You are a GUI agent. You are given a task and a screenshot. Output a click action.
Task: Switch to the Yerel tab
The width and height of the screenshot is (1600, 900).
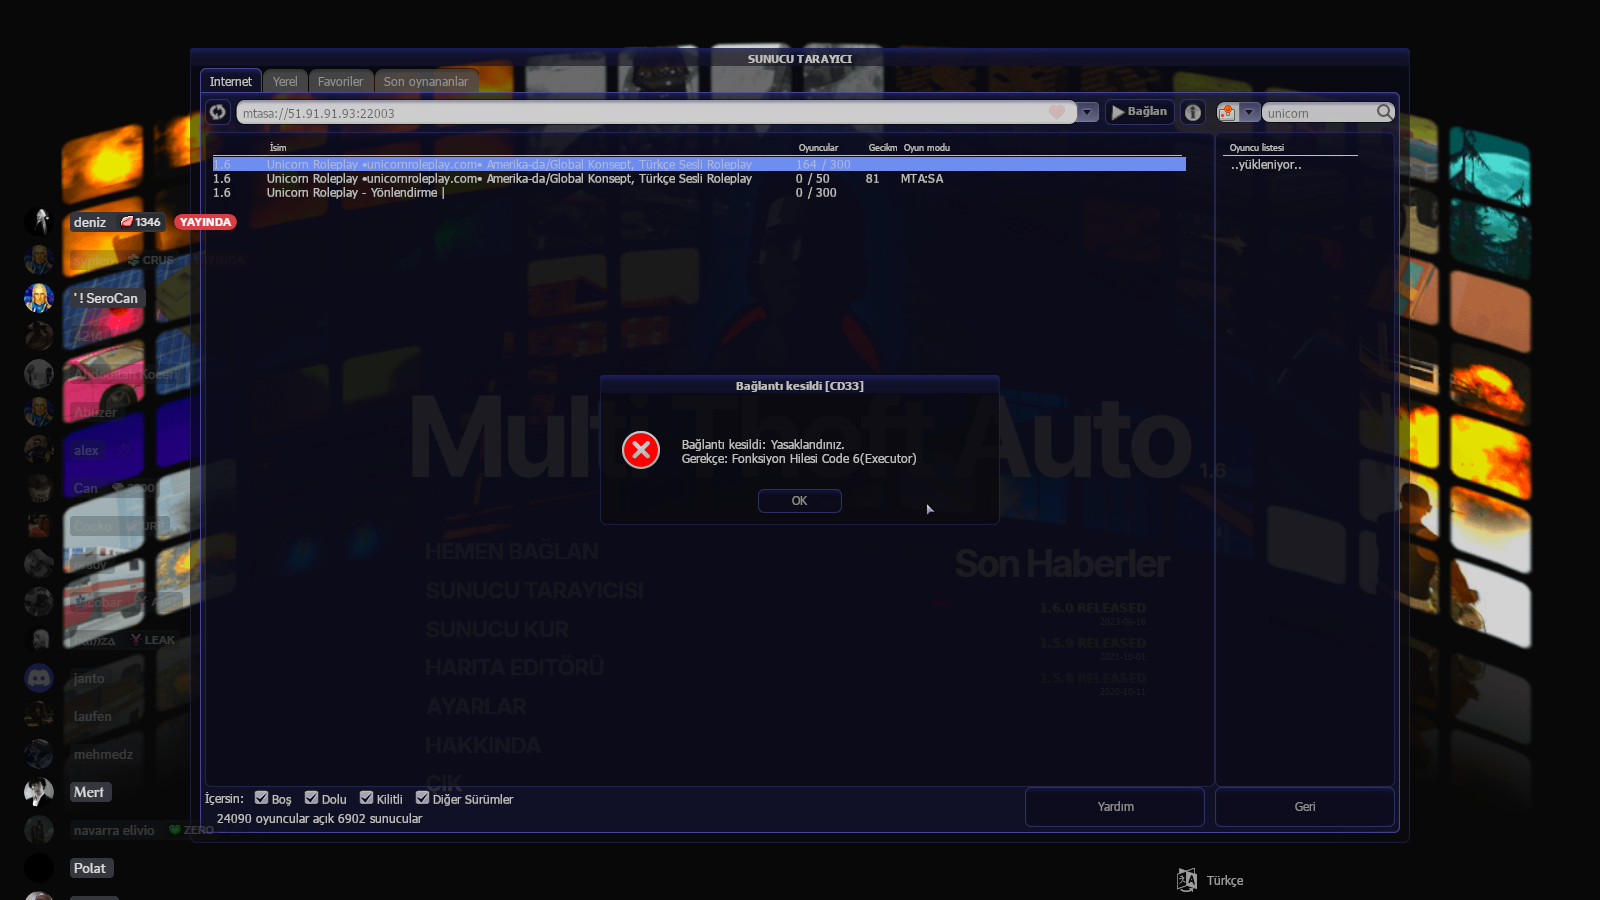(285, 81)
